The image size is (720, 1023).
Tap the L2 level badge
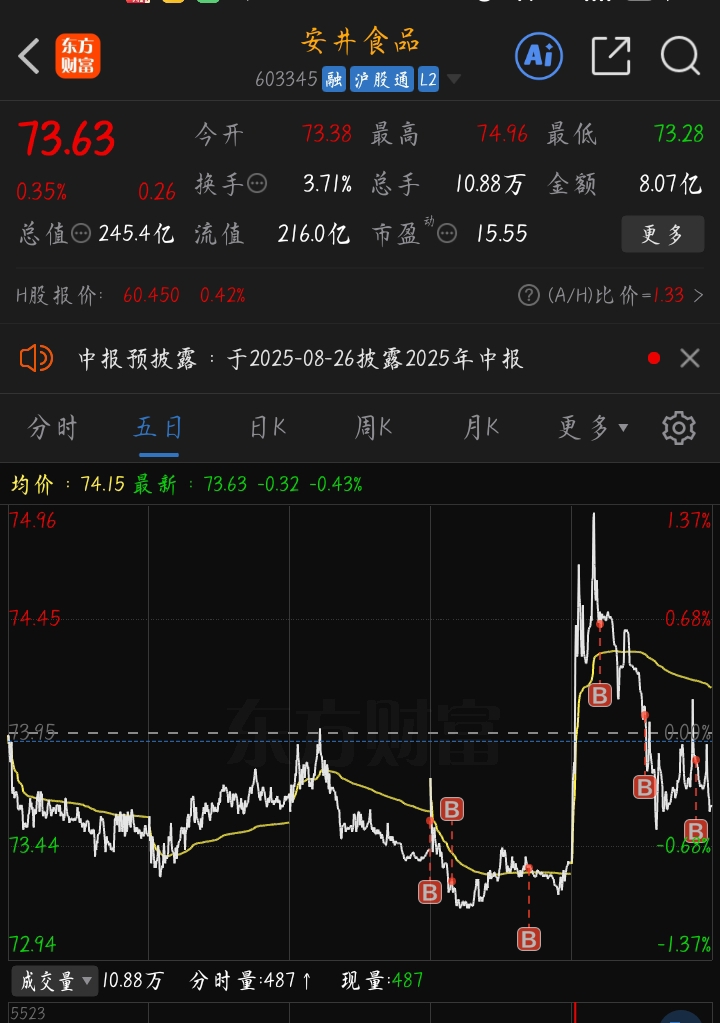point(428,80)
